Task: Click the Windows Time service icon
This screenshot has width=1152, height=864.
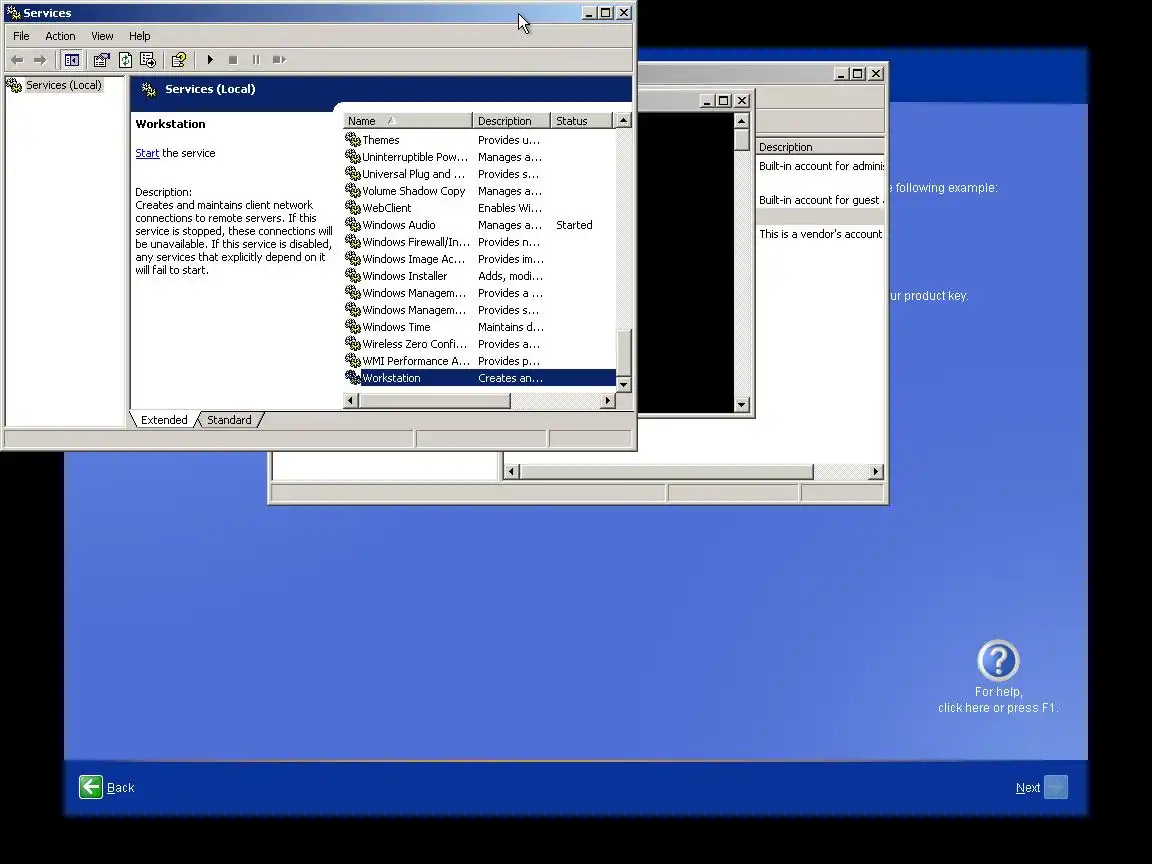Action: [x=353, y=327]
